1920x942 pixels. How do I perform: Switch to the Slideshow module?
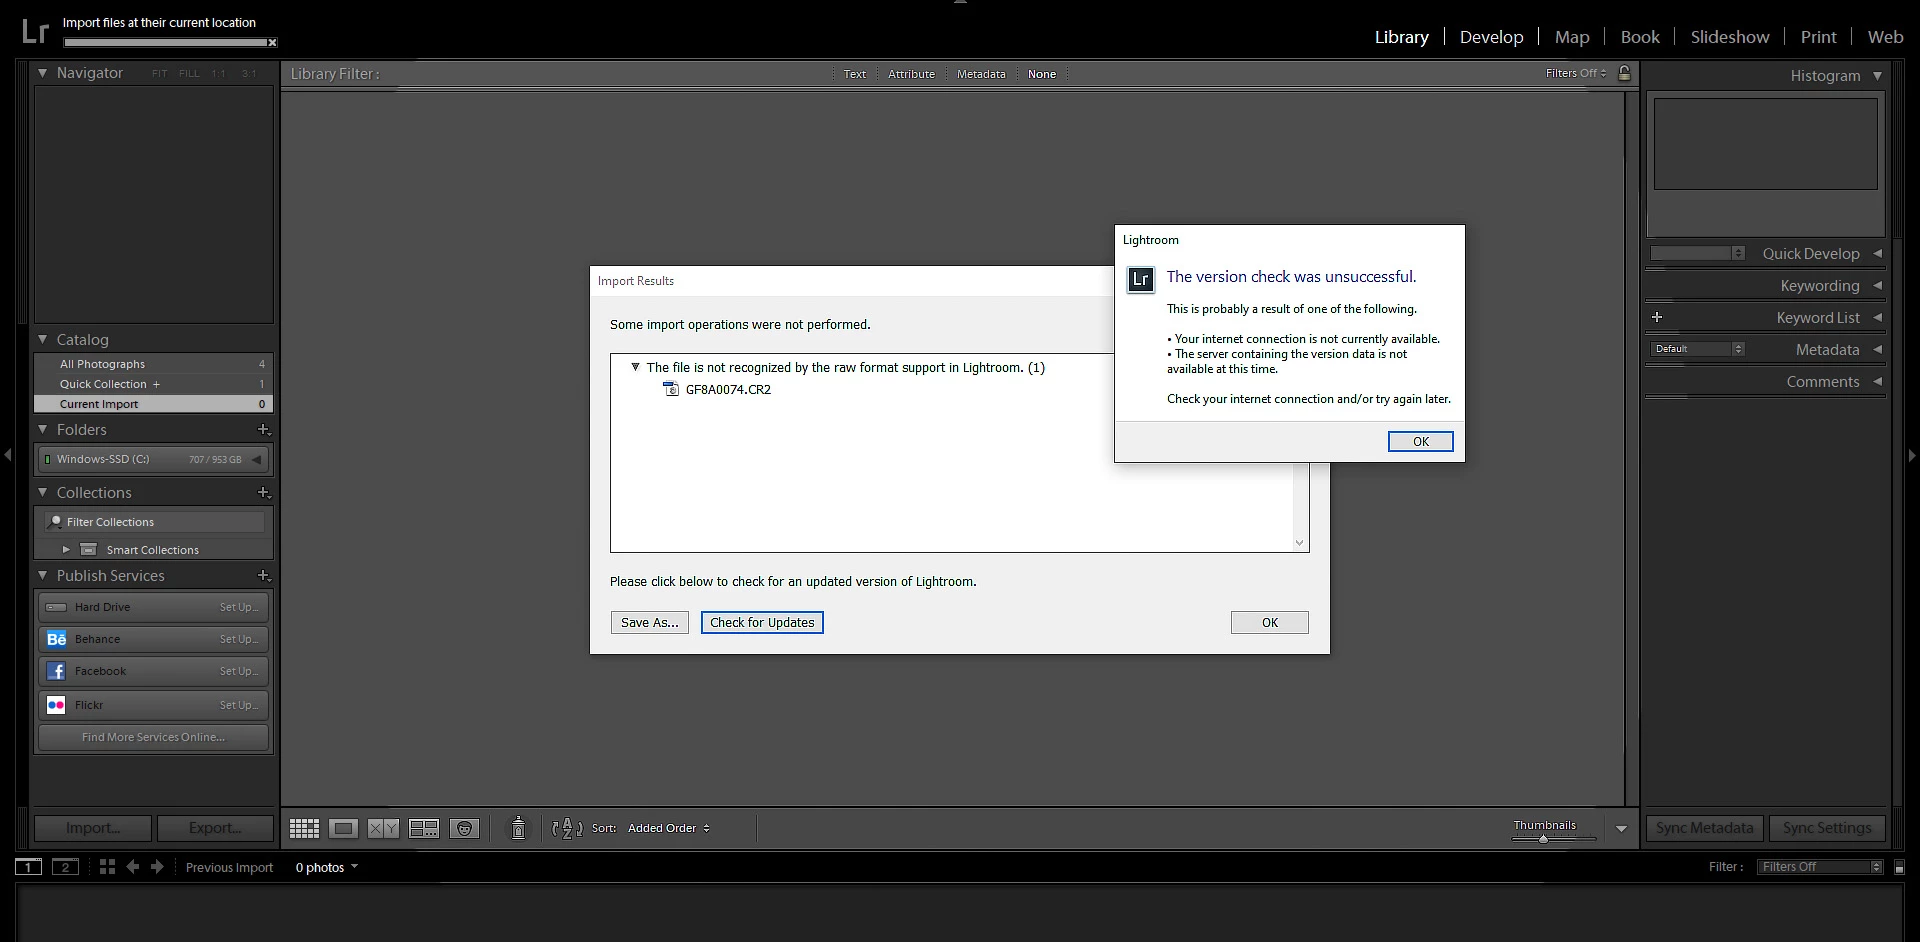tap(1730, 37)
